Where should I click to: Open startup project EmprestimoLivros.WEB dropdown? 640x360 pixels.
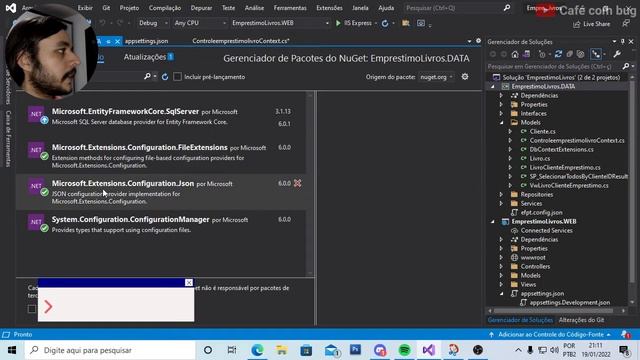pos(280,23)
